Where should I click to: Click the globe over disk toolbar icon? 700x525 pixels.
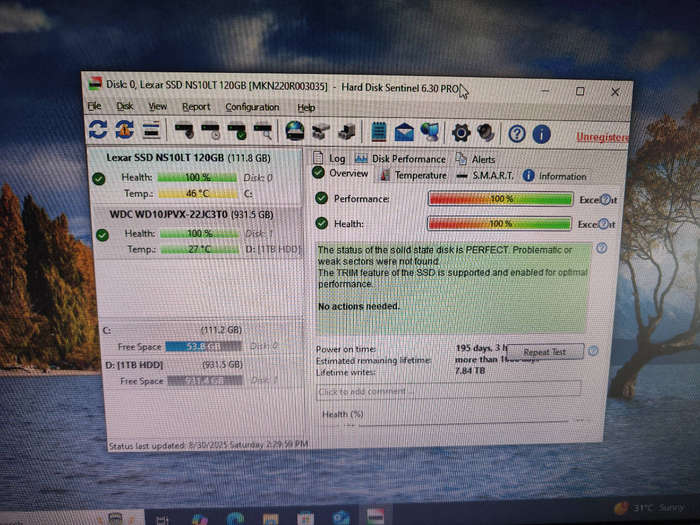click(295, 131)
